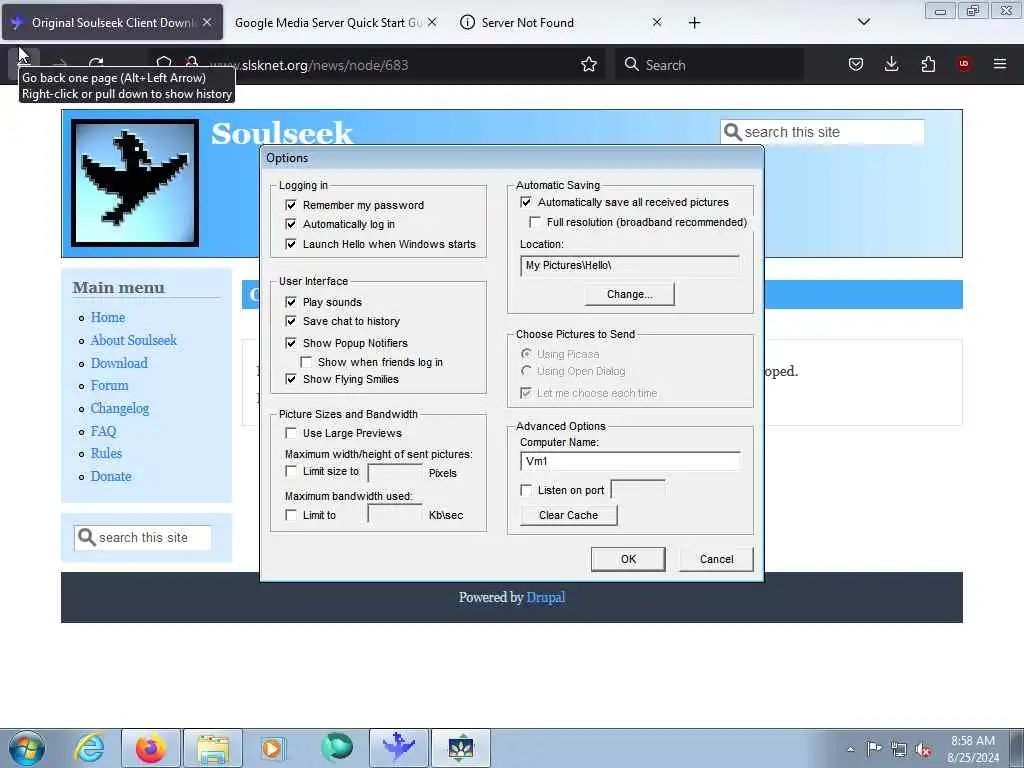Image resolution: width=1024 pixels, height=768 pixels.
Task: Reload the page with the refresh icon
Action: (96, 63)
